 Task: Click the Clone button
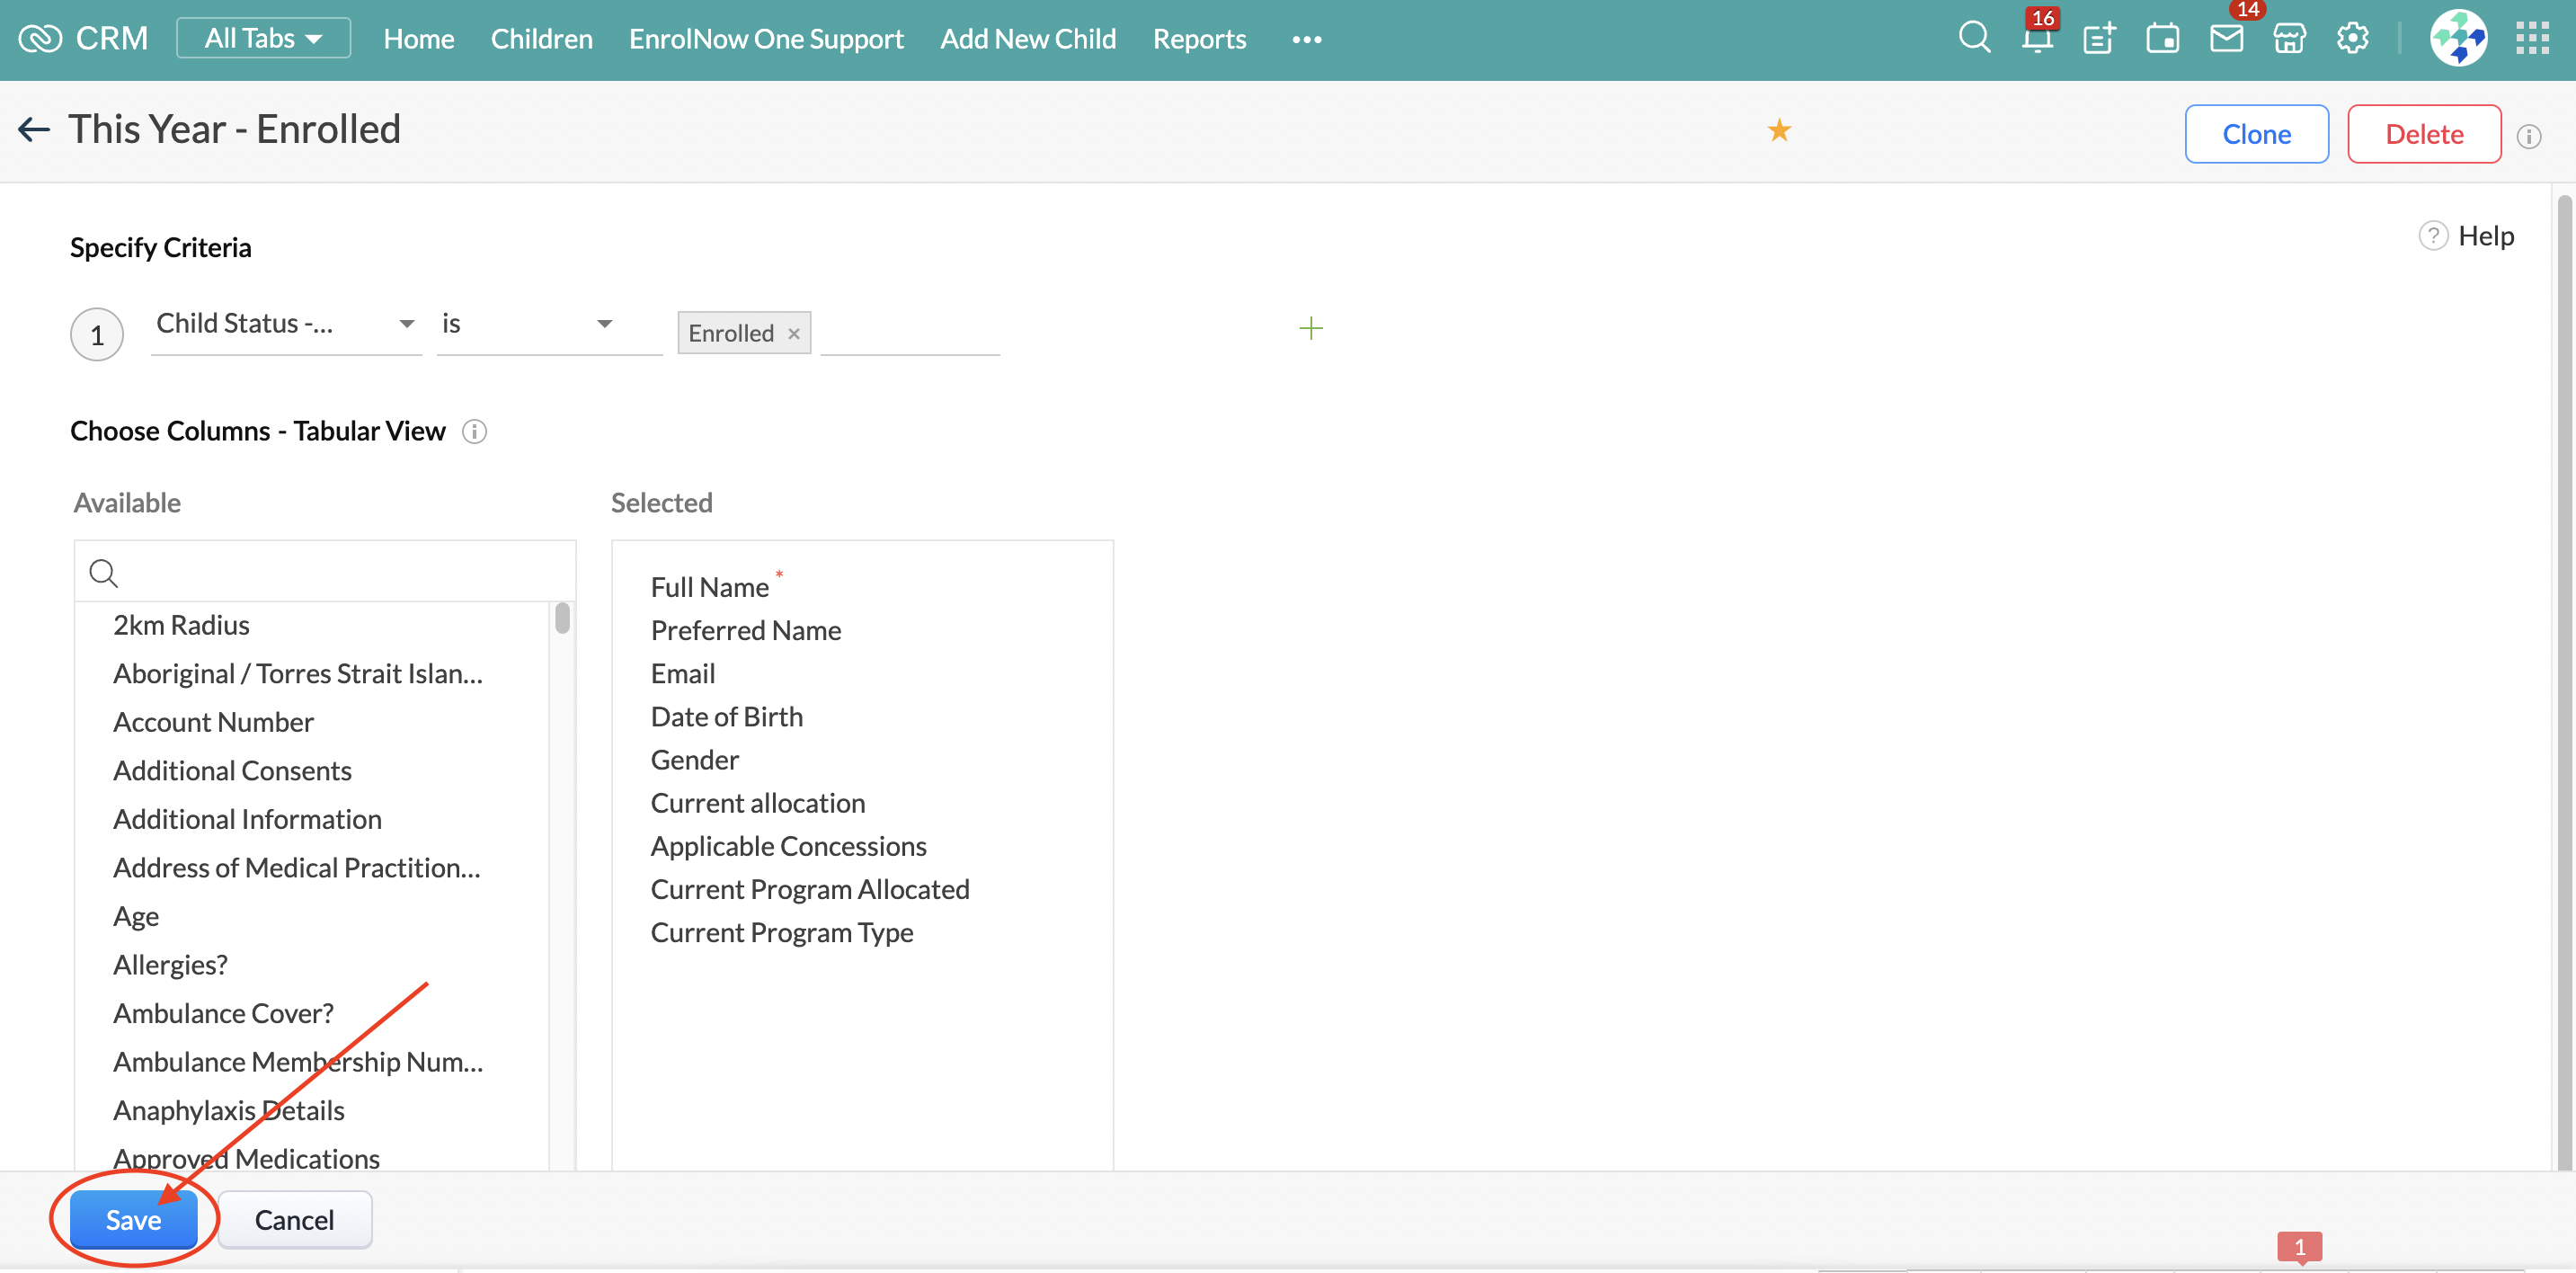[2256, 134]
